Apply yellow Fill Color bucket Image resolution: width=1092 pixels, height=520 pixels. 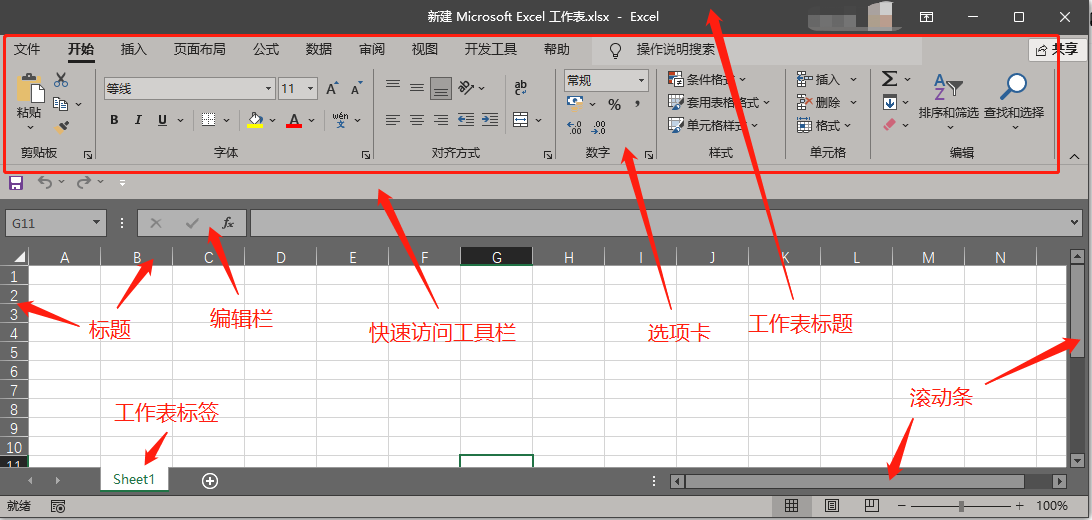(x=255, y=120)
